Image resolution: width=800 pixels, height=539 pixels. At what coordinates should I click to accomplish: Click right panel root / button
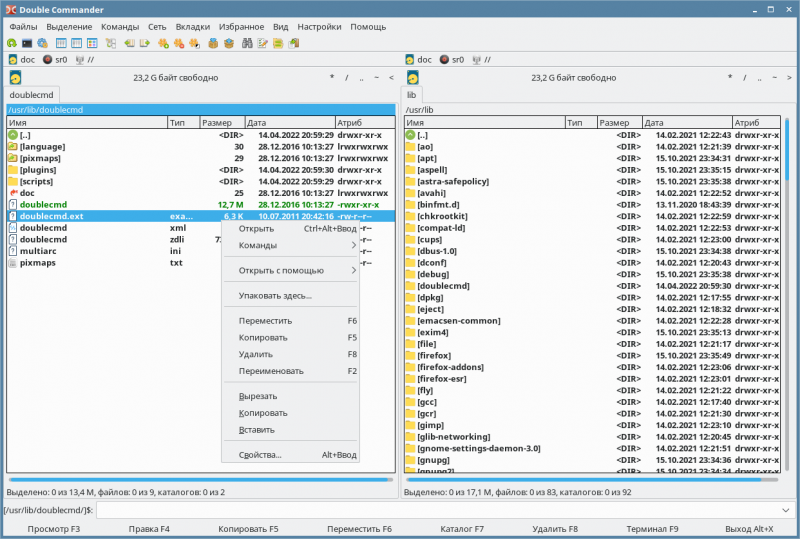[744, 78]
